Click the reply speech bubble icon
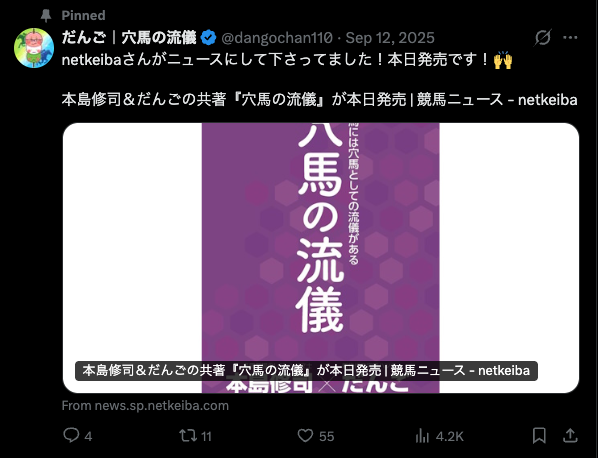The image size is (598, 458). point(71,435)
